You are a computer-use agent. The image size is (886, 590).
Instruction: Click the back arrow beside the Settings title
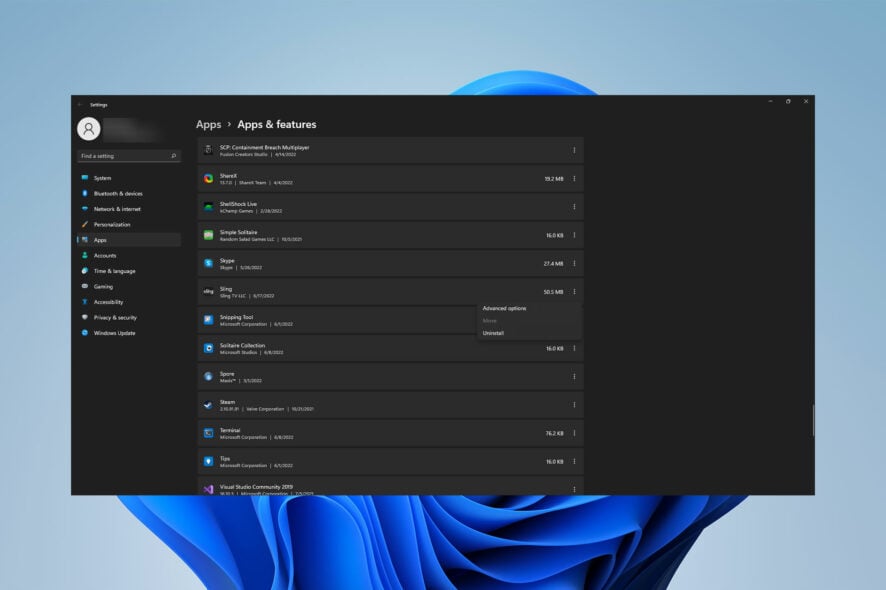pos(80,105)
